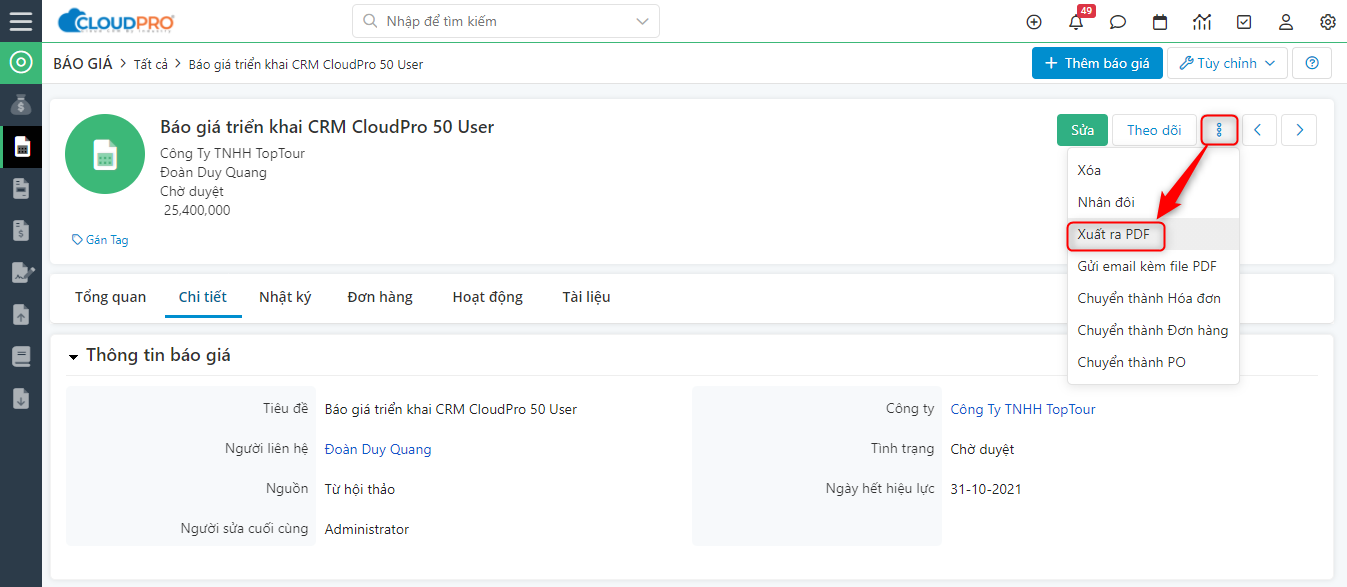Click the CloudPro logo

117,21
